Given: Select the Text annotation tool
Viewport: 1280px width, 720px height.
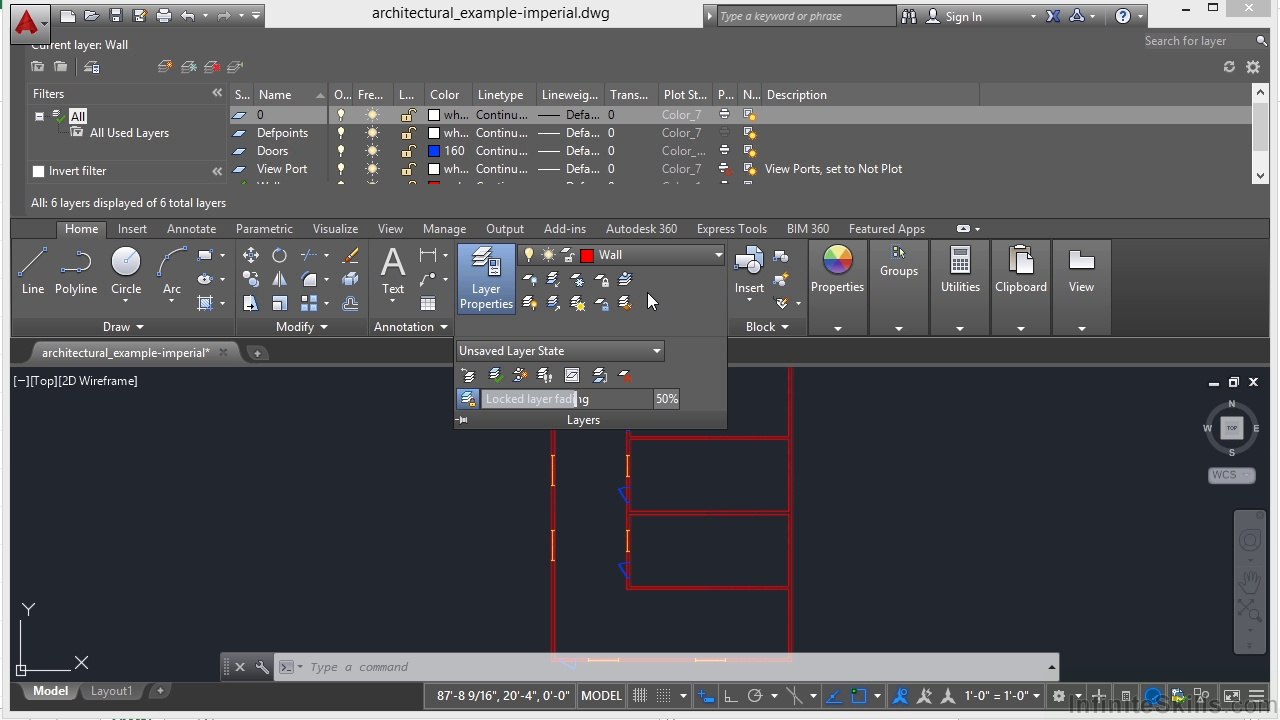Looking at the screenshot, I should coord(393,272).
